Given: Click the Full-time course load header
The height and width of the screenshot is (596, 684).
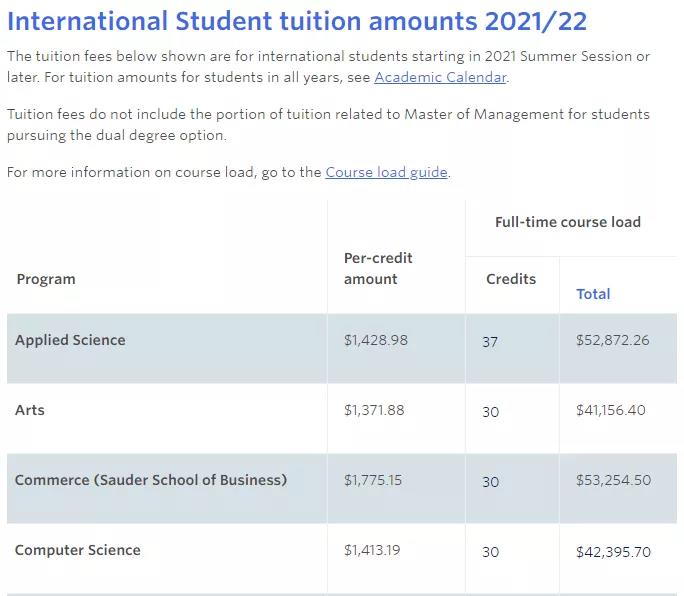Looking at the screenshot, I should coord(568,222).
